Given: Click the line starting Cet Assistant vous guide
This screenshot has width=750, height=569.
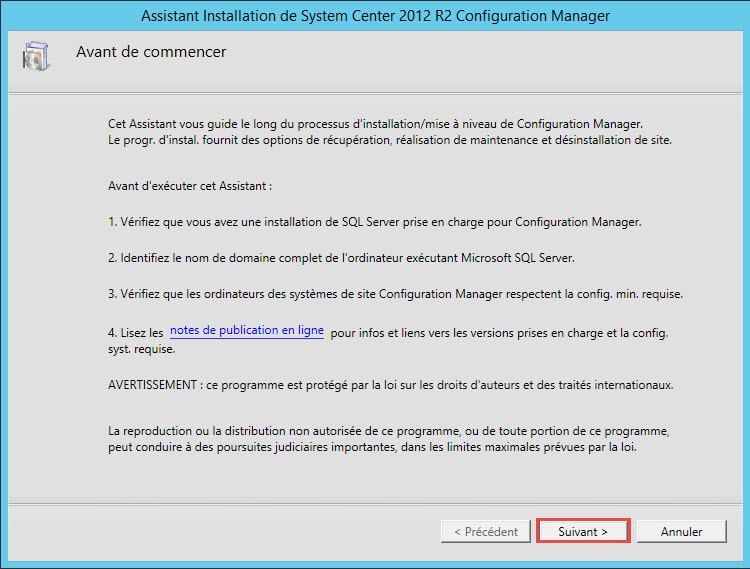Looking at the screenshot, I should [375, 124].
